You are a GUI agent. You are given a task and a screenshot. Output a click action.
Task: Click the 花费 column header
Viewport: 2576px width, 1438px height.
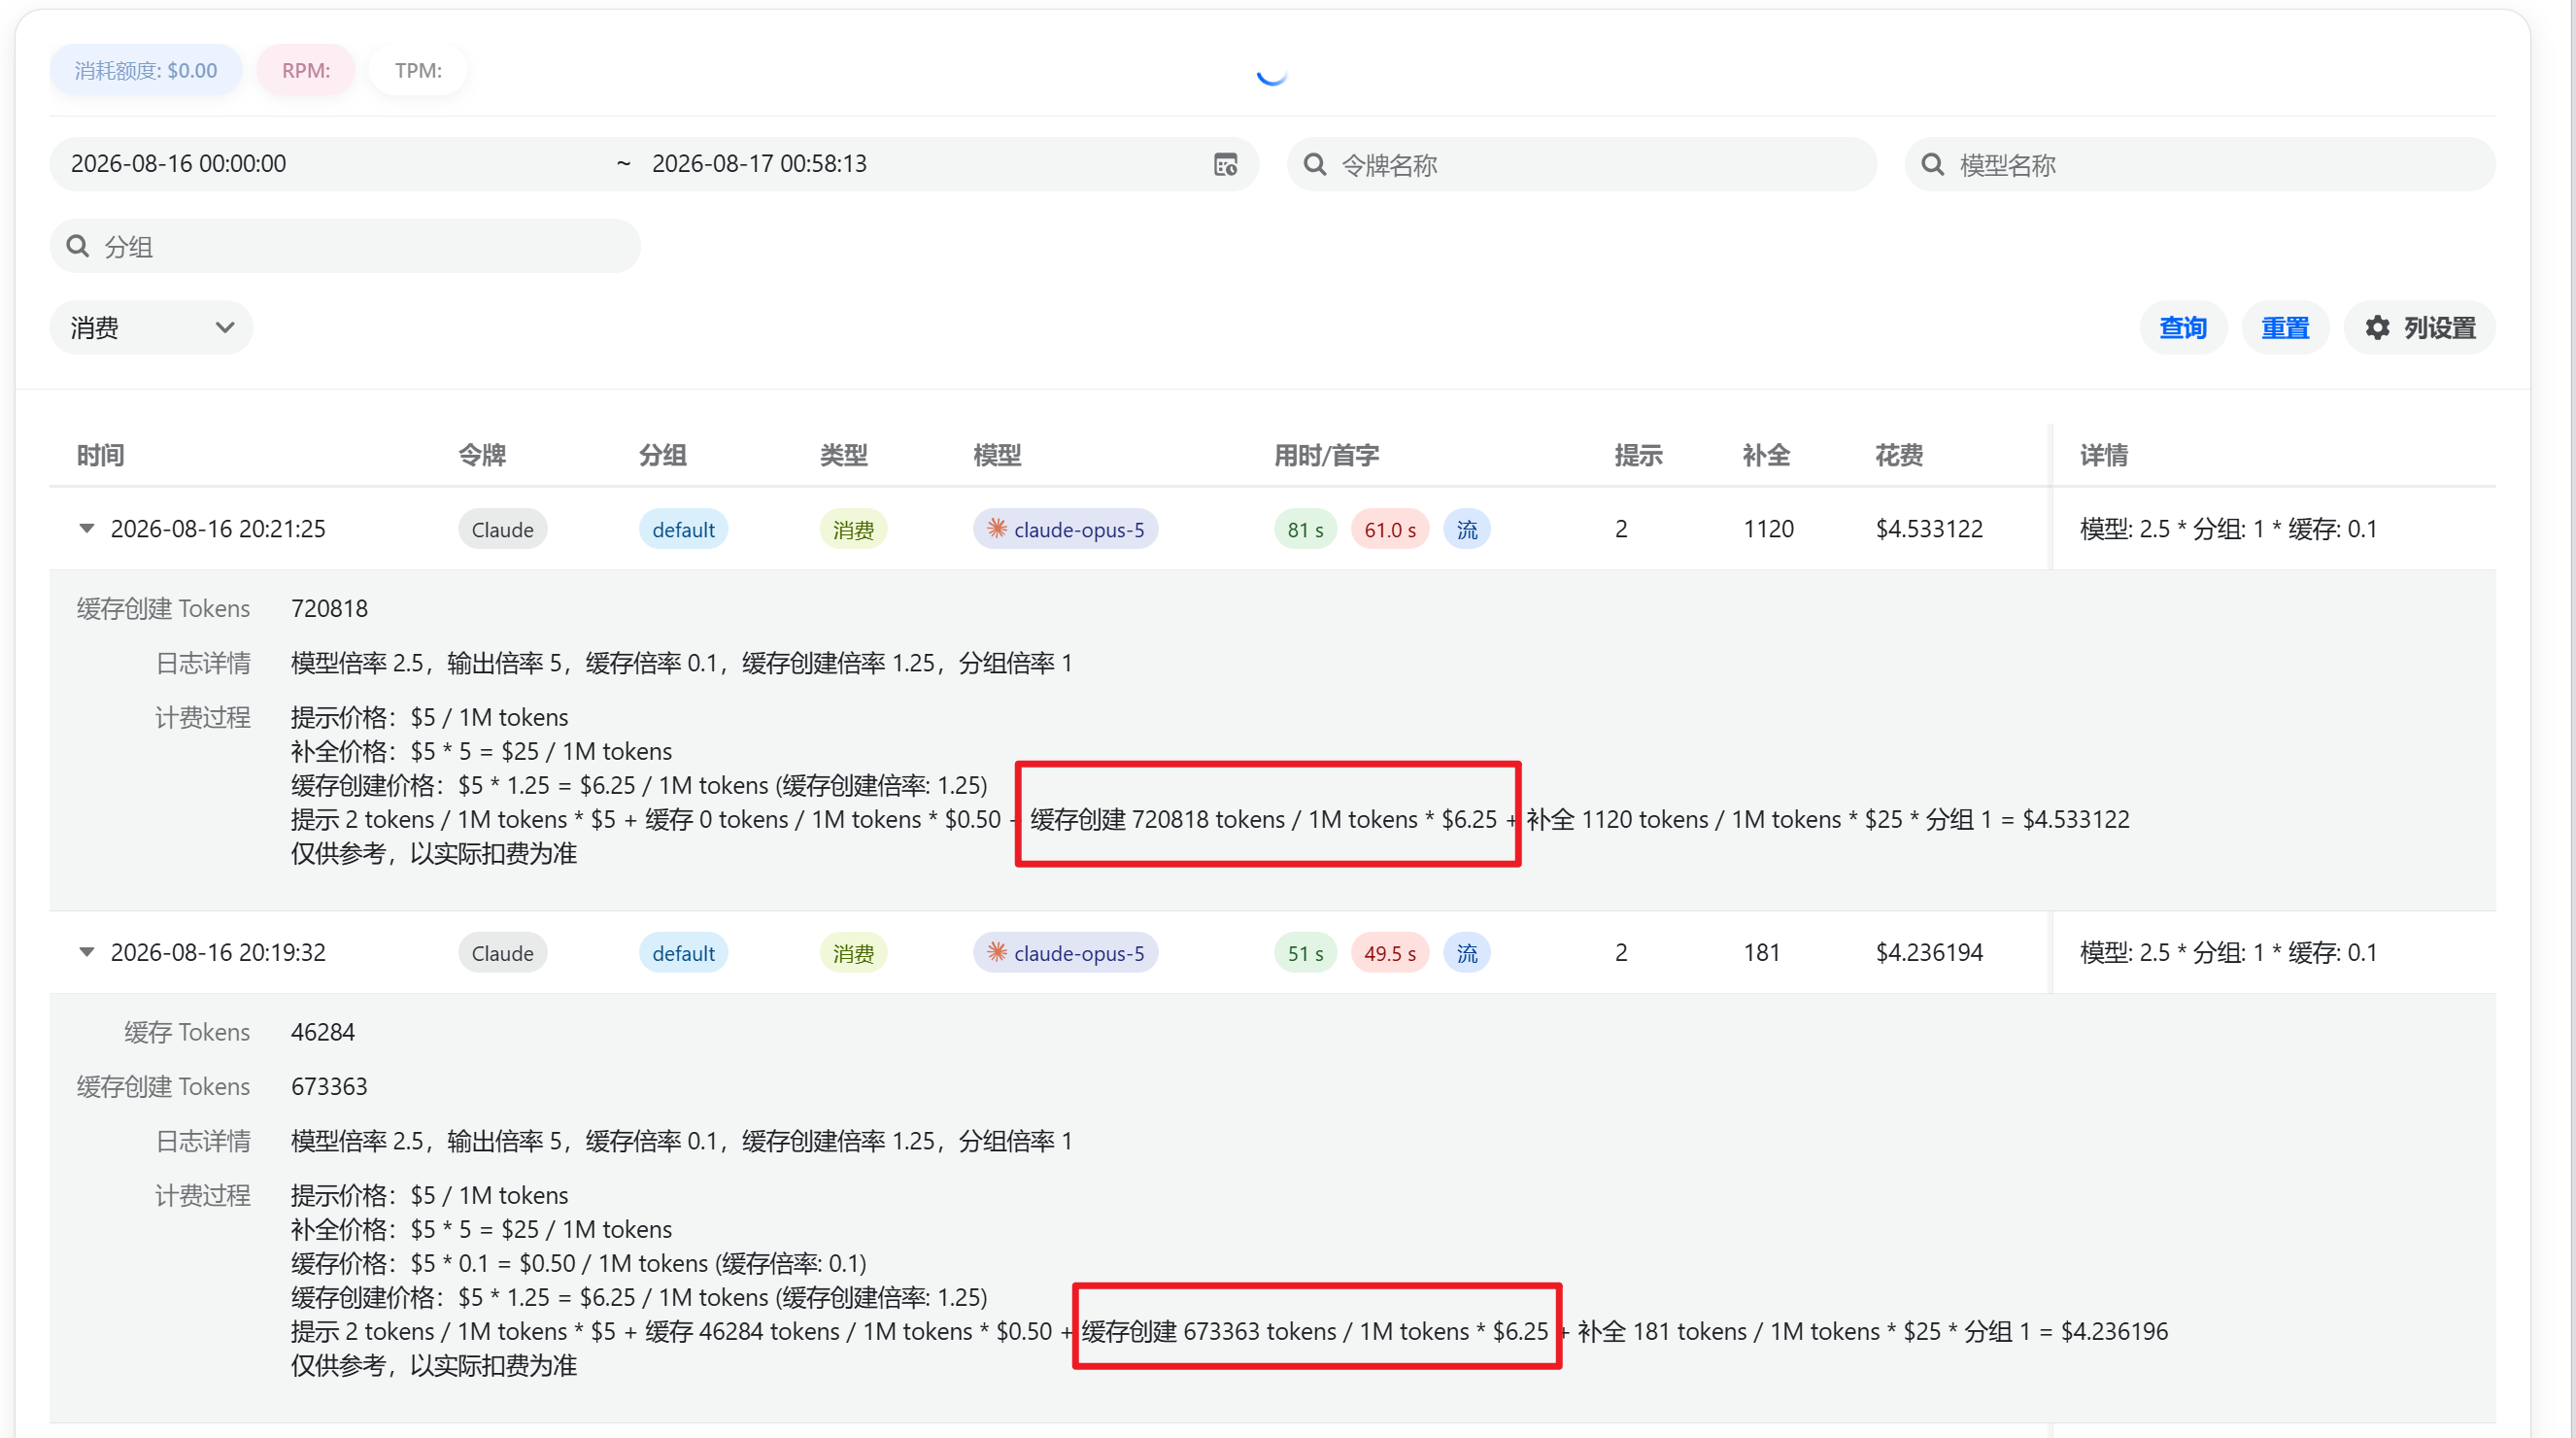[1899, 455]
